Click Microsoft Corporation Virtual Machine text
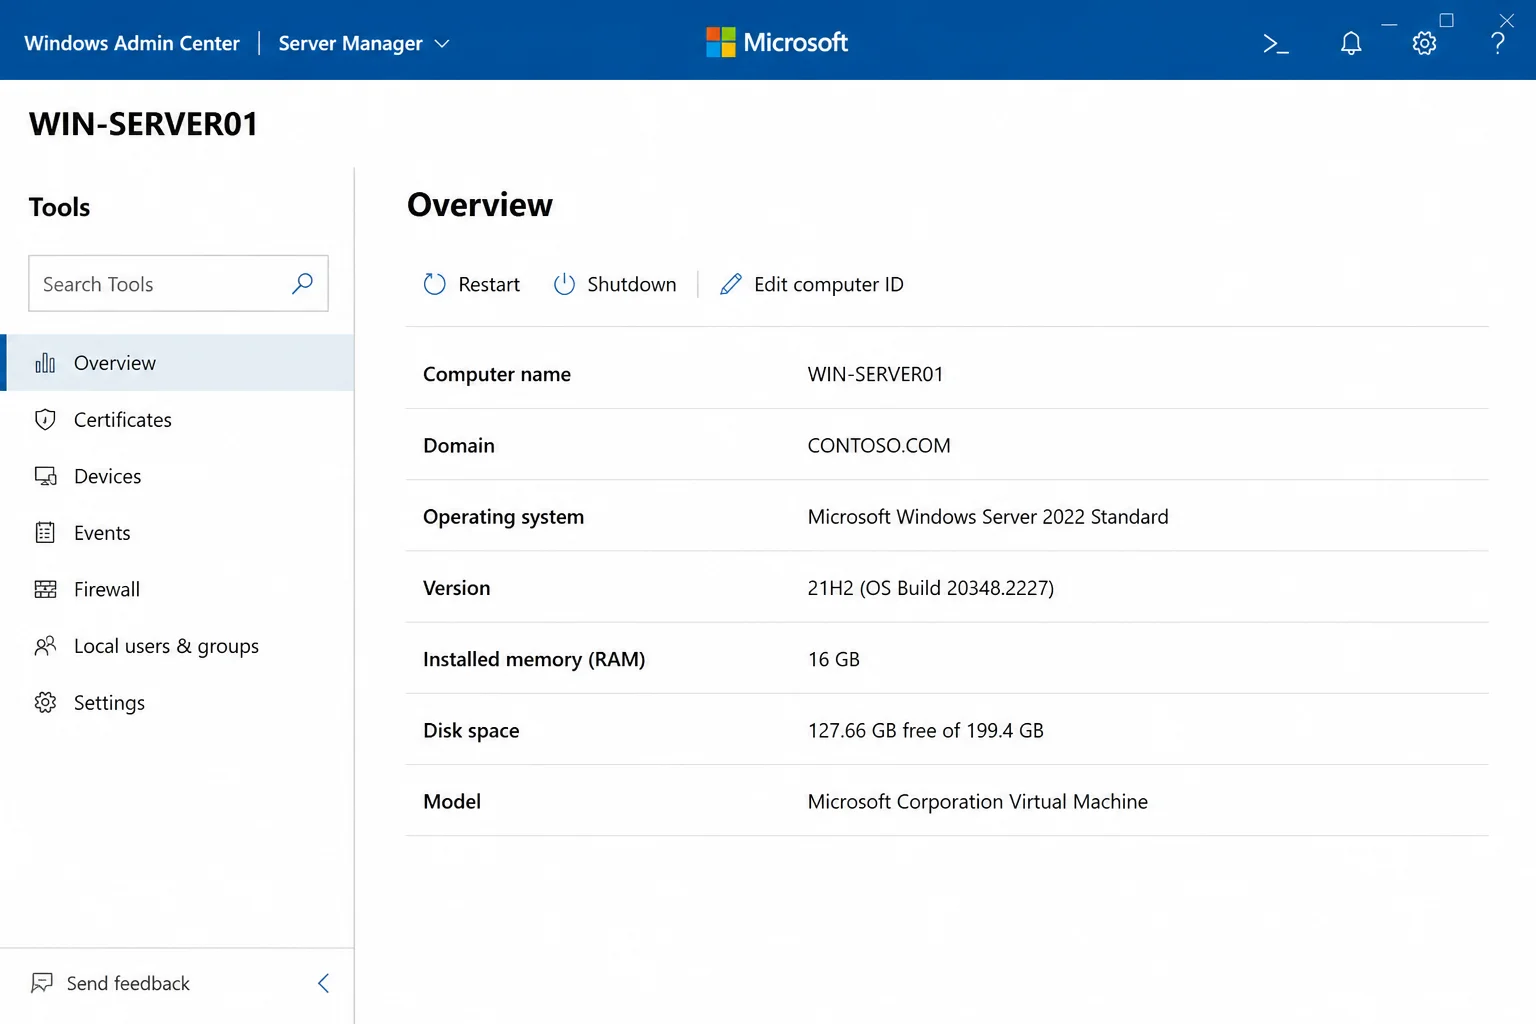The image size is (1536, 1024). [978, 802]
